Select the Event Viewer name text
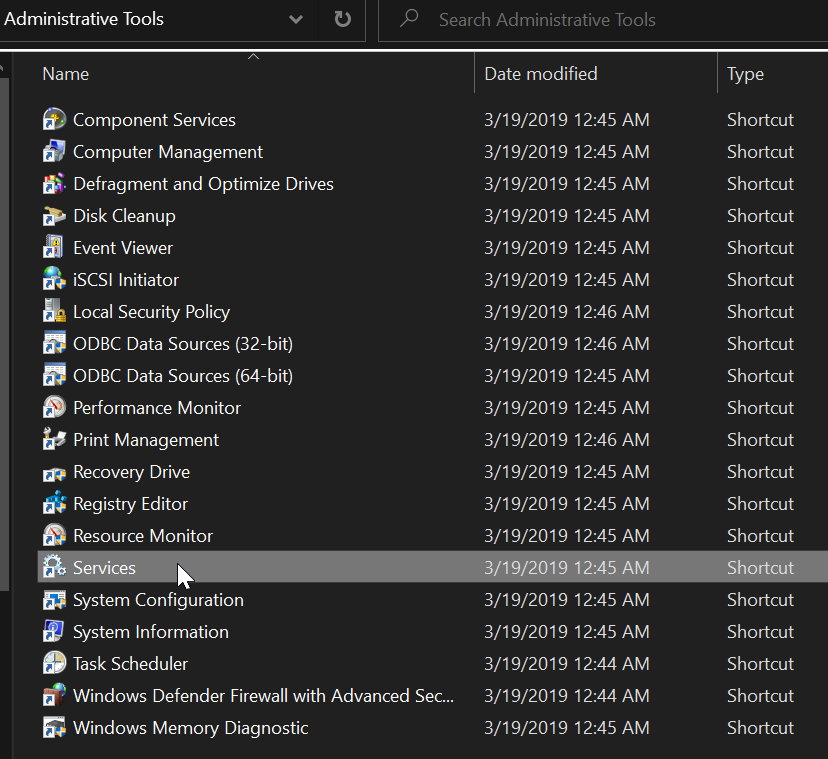Image resolution: width=828 pixels, height=759 pixels. click(x=123, y=248)
